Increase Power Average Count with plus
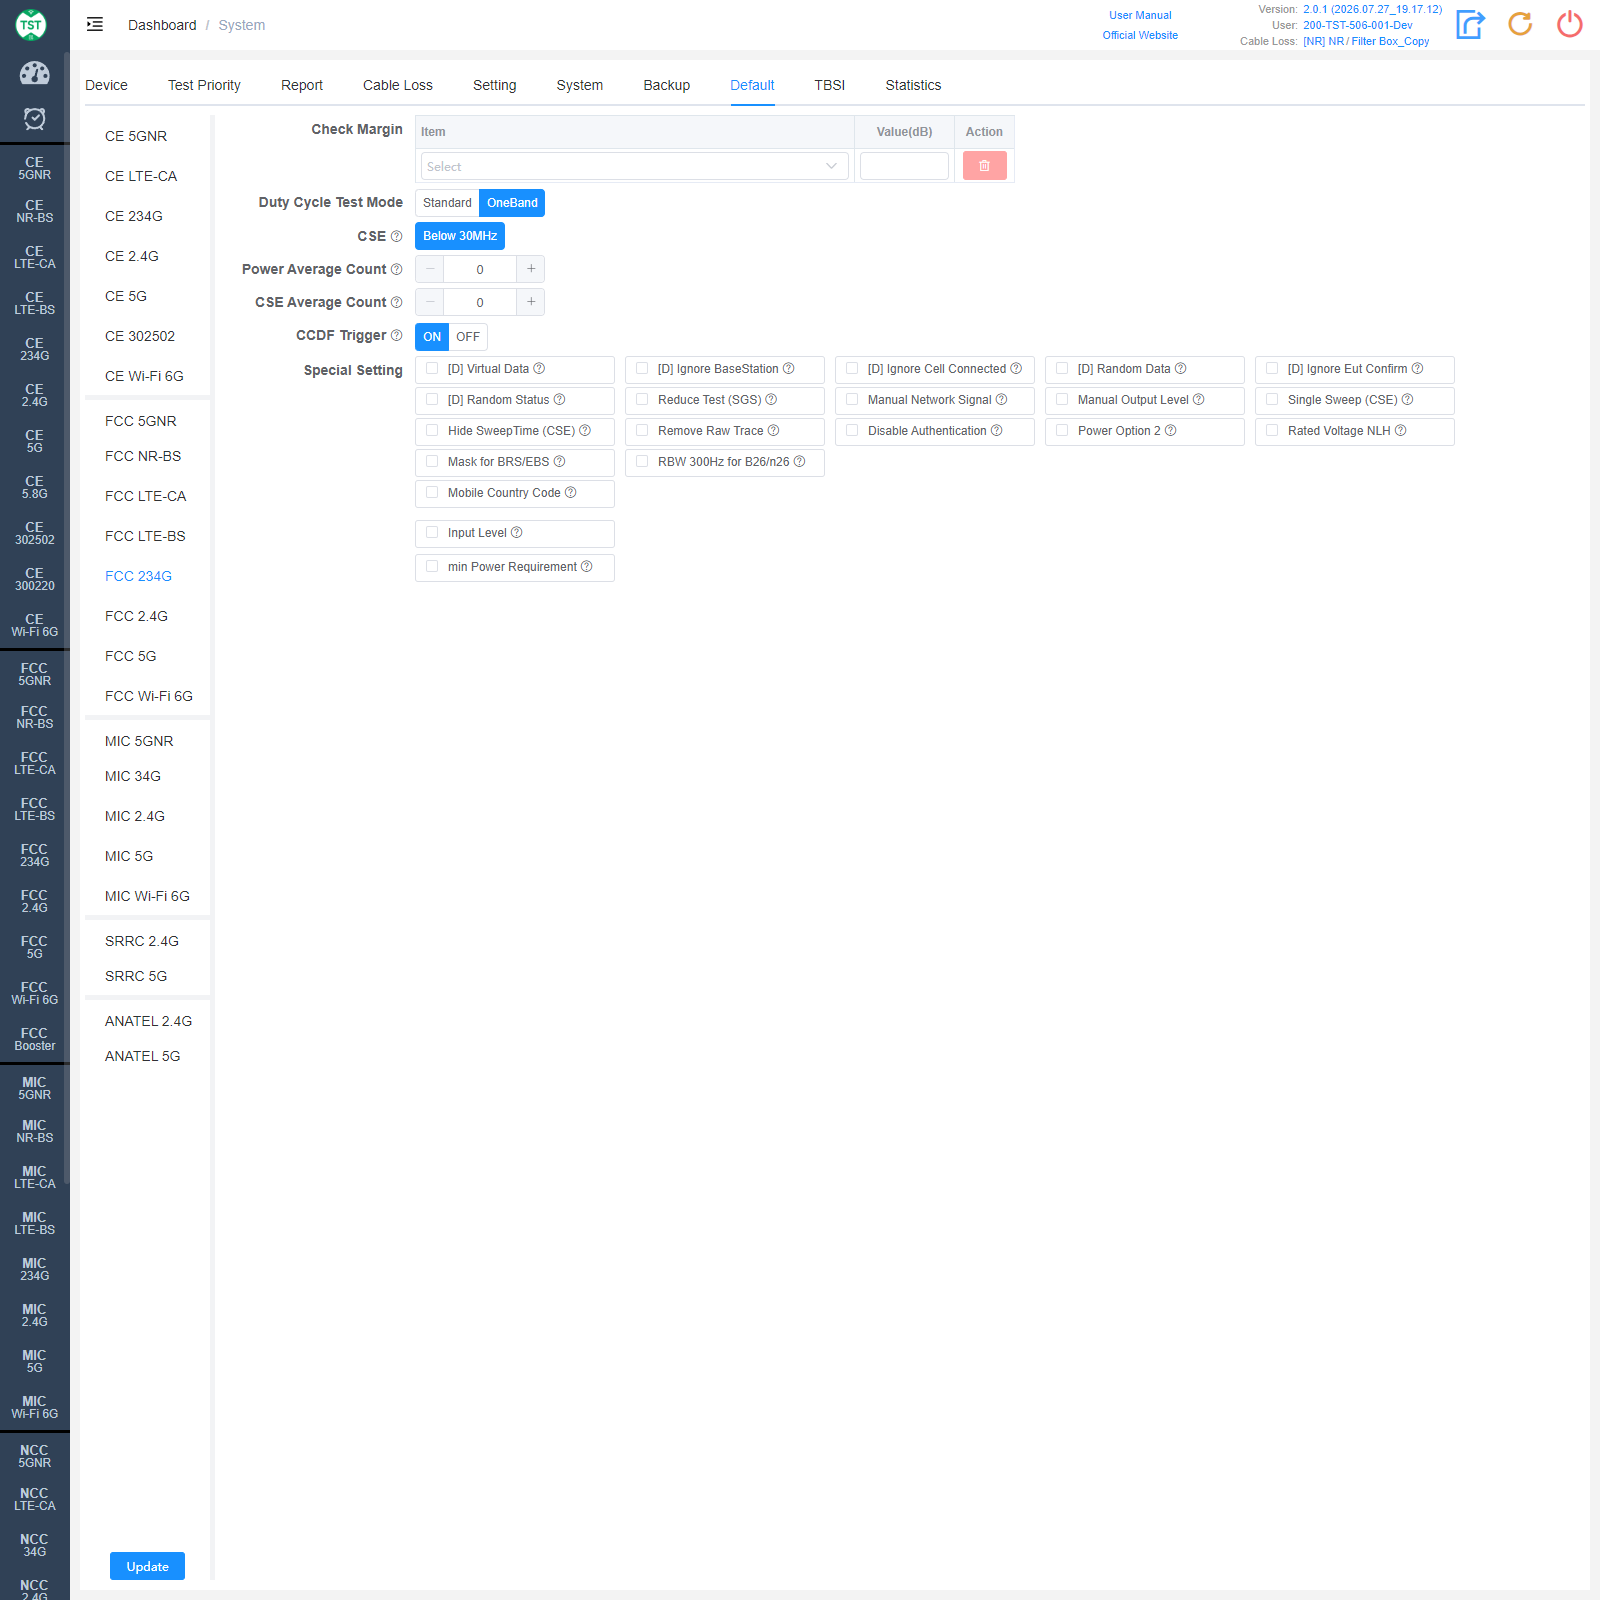Image resolution: width=1600 pixels, height=1600 pixels. [531, 269]
